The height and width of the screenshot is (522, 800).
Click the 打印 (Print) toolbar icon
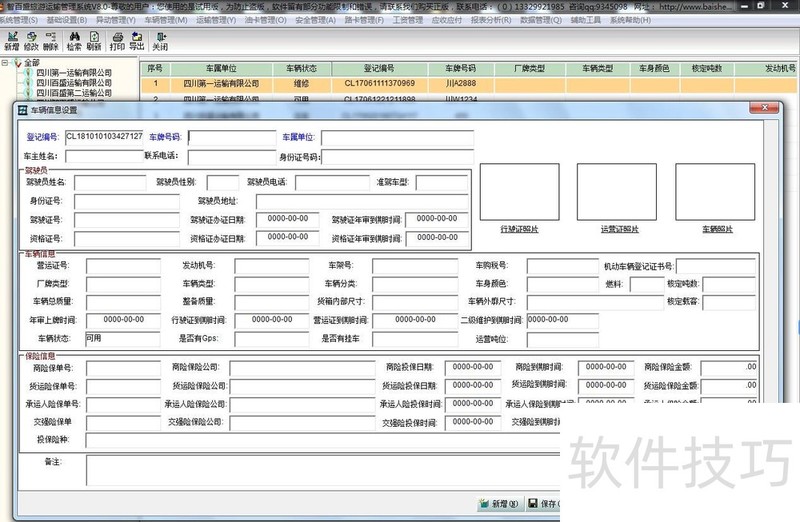[117, 41]
